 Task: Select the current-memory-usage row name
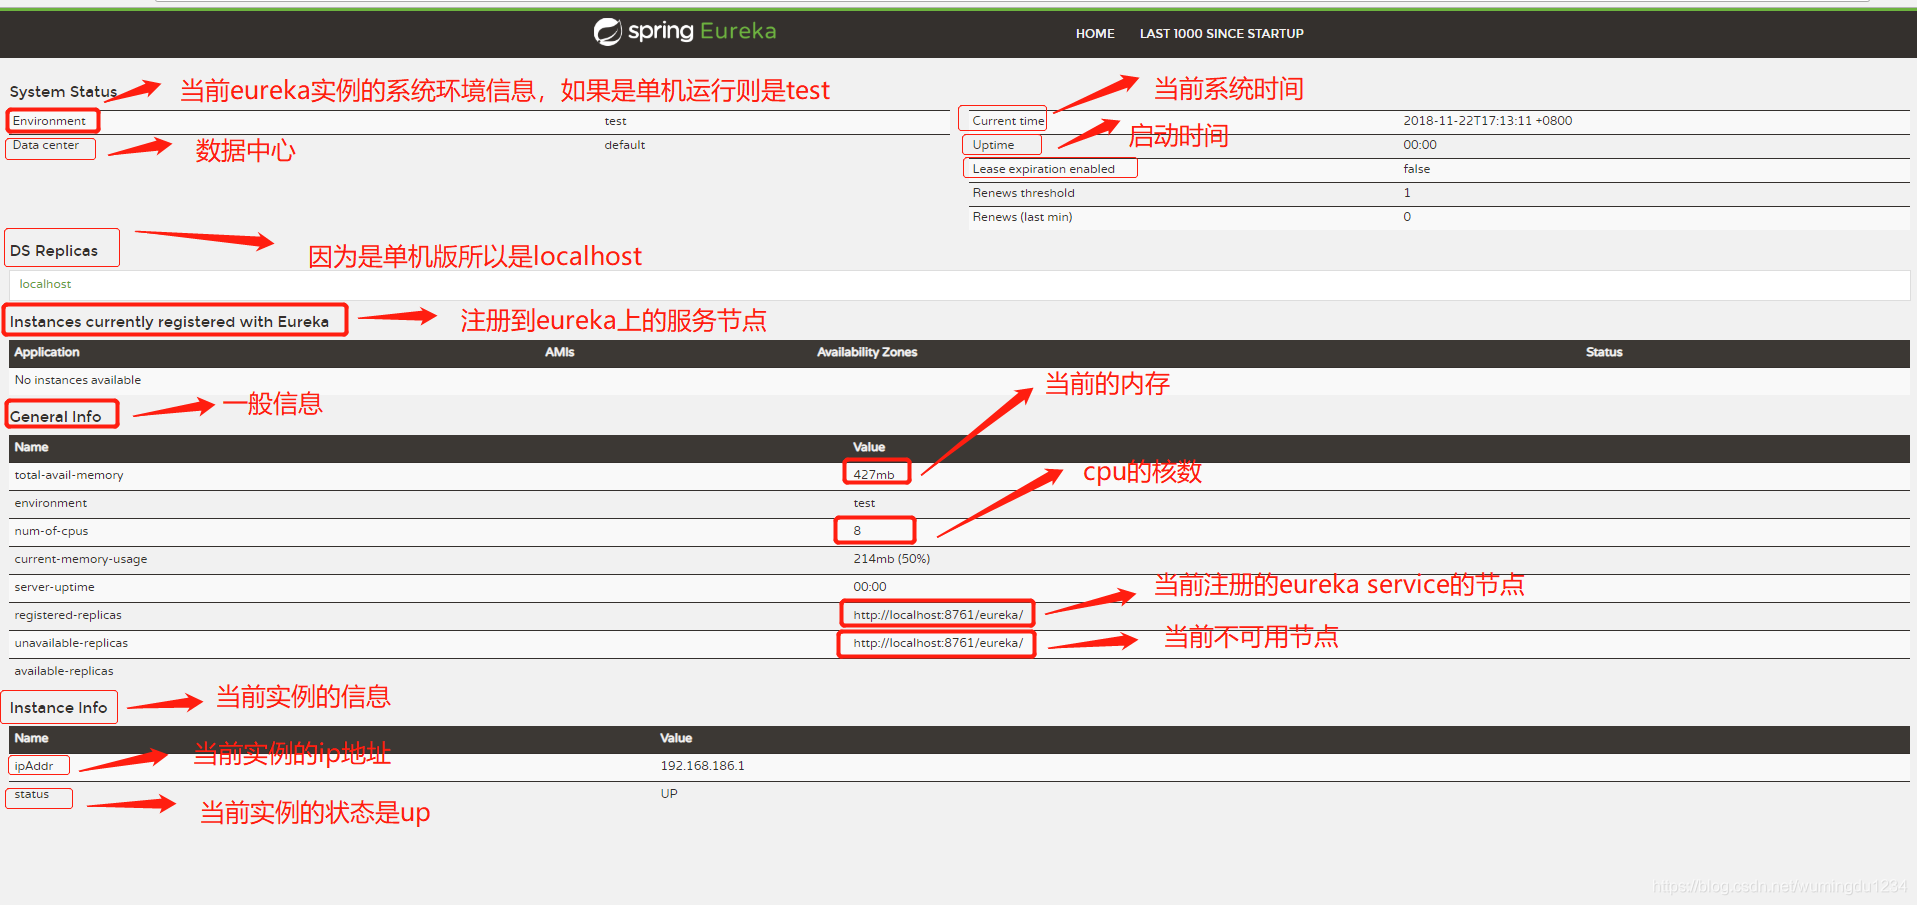81,559
